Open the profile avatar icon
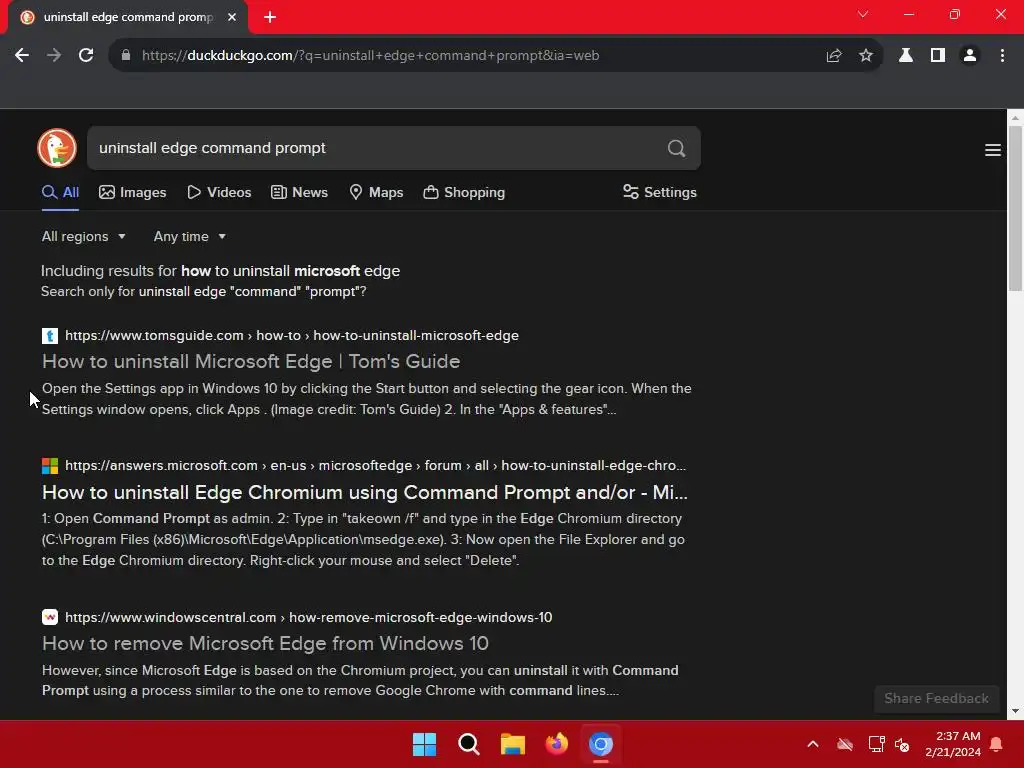Image resolution: width=1024 pixels, height=768 pixels. pos(970,56)
